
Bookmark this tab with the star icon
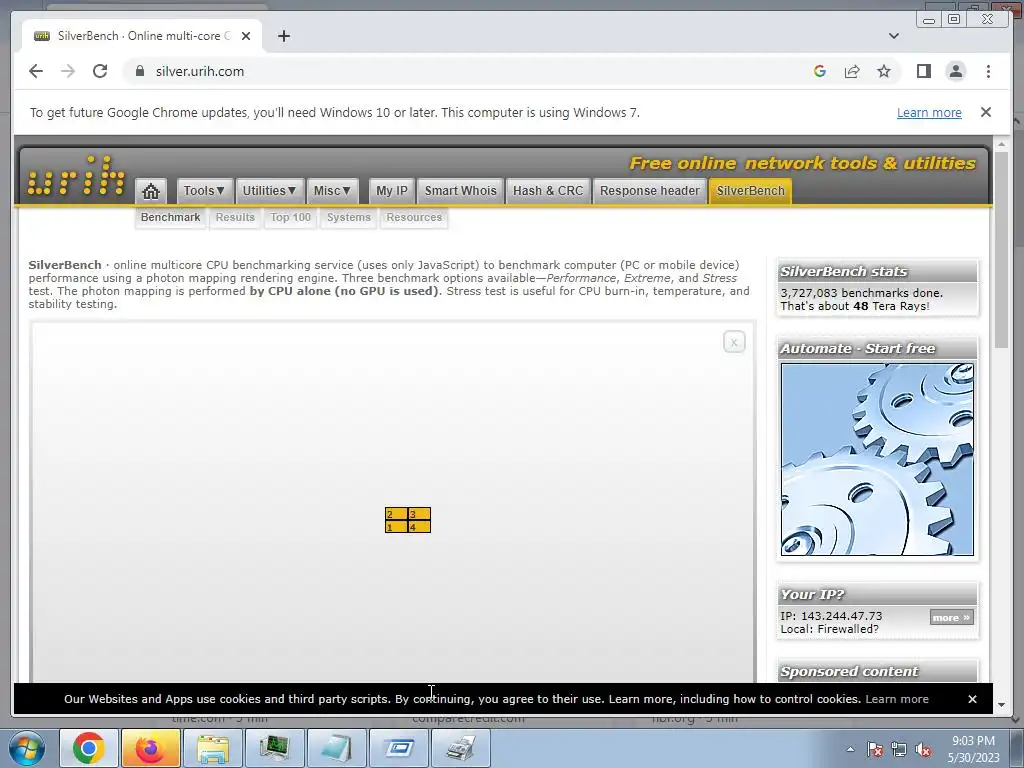(x=884, y=71)
